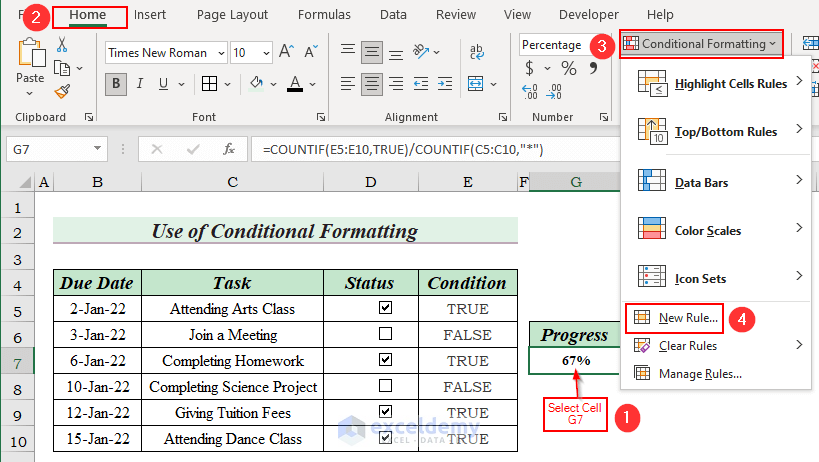Toggle Italic formatting

coord(139,84)
